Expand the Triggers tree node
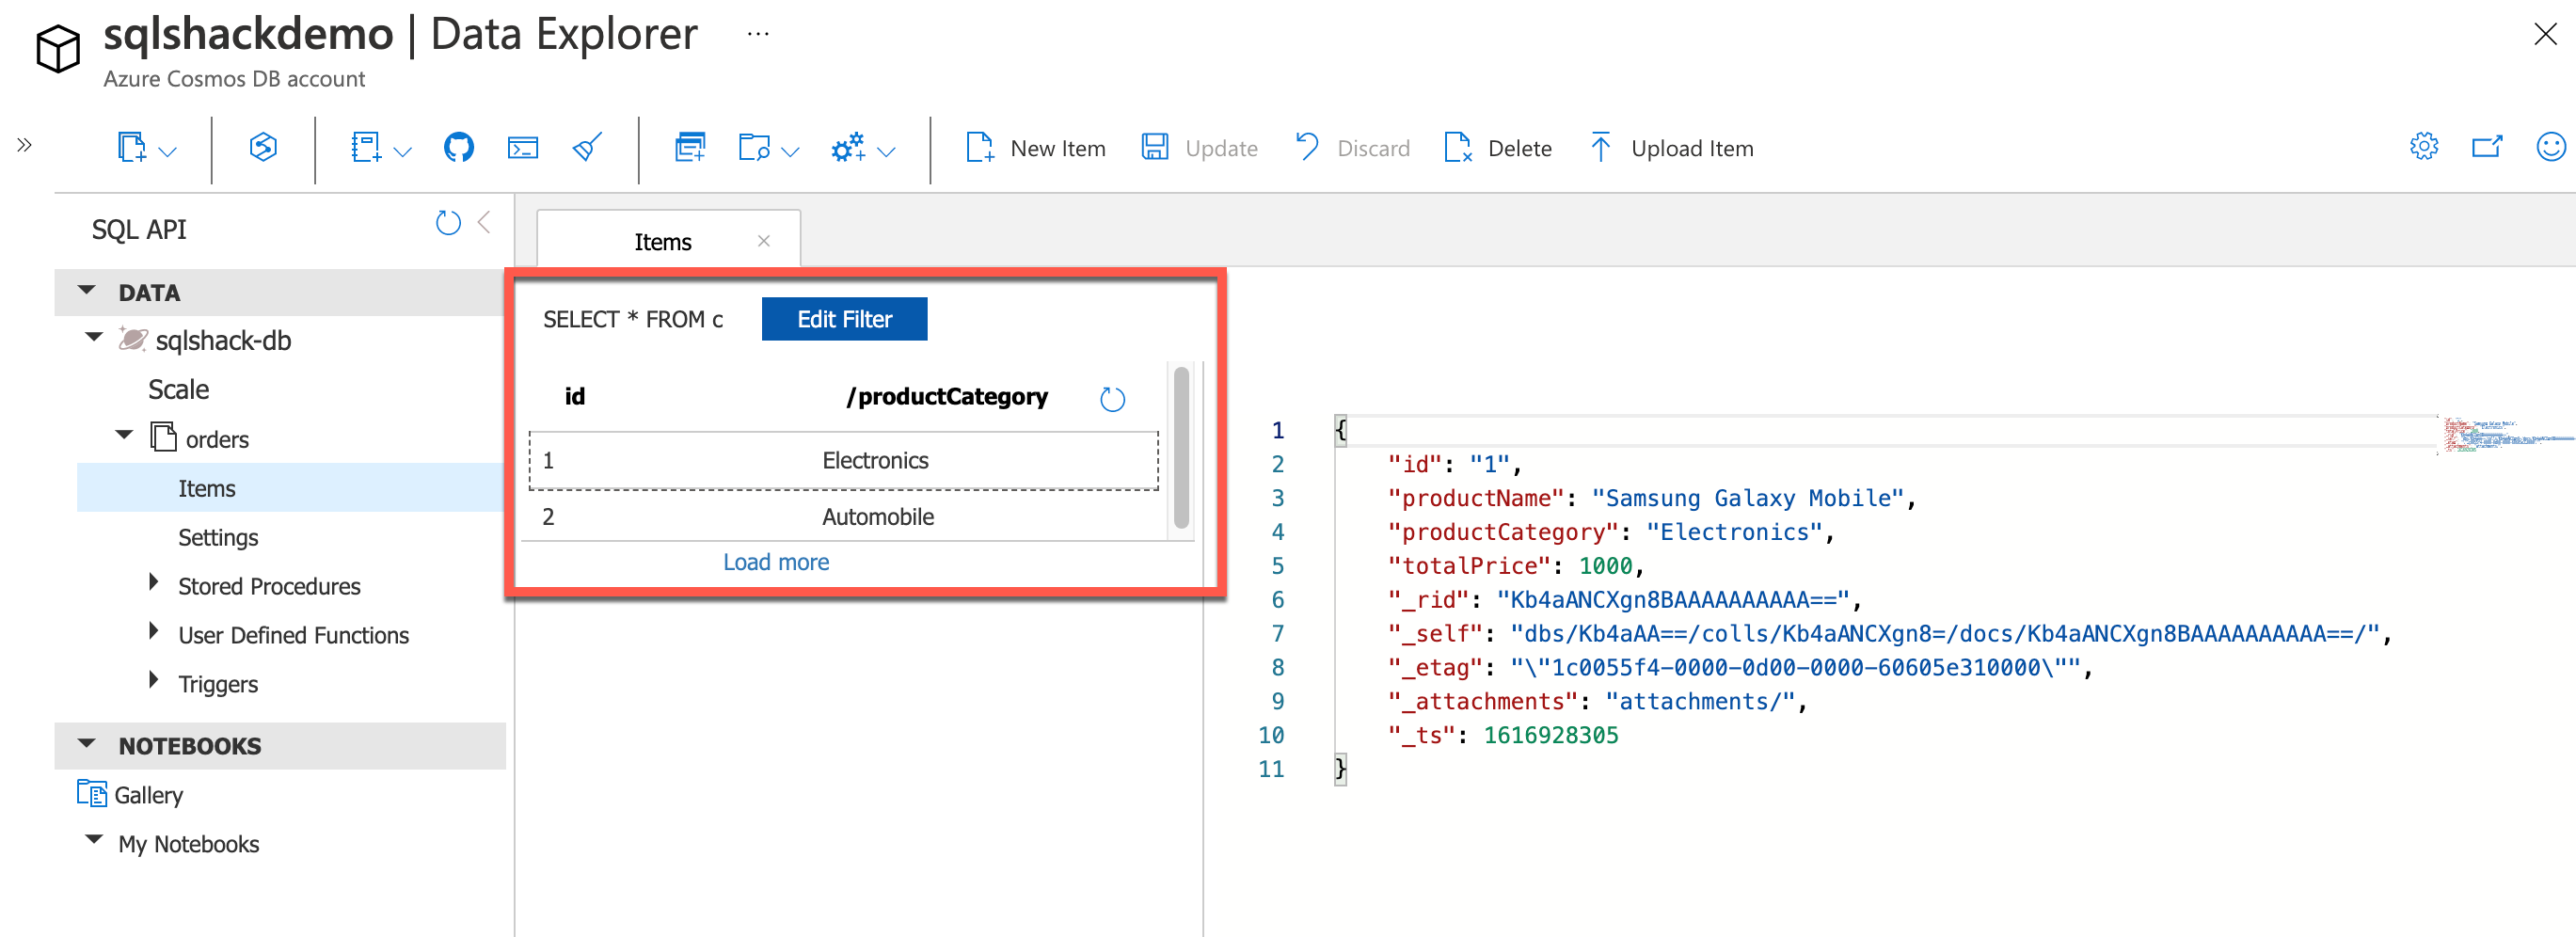The width and height of the screenshot is (2576, 937). (x=154, y=680)
